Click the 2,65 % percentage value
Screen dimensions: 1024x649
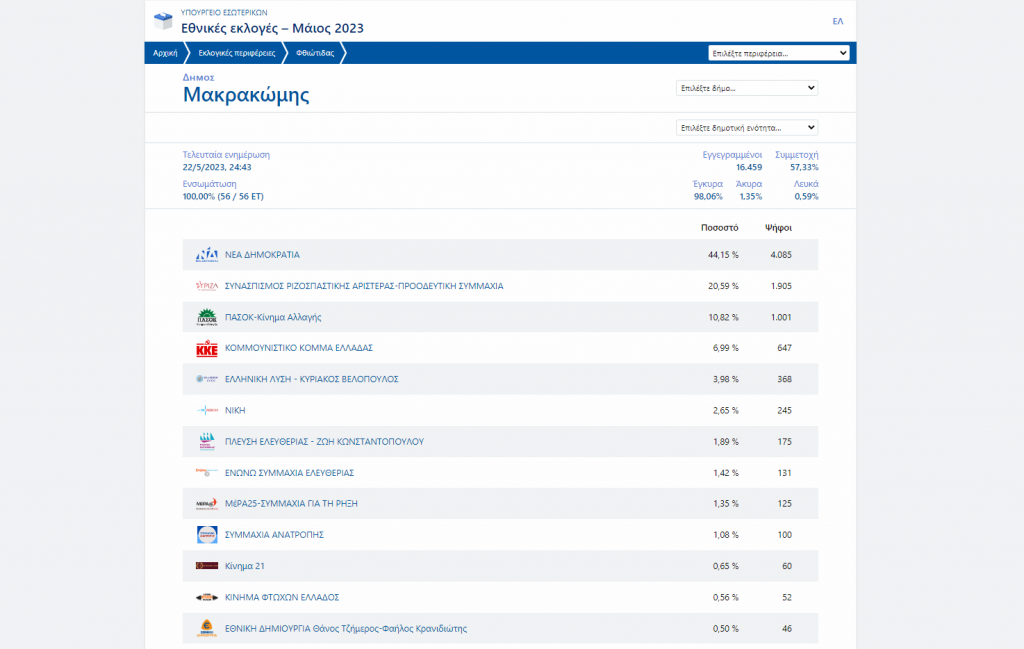pos(726,410)
